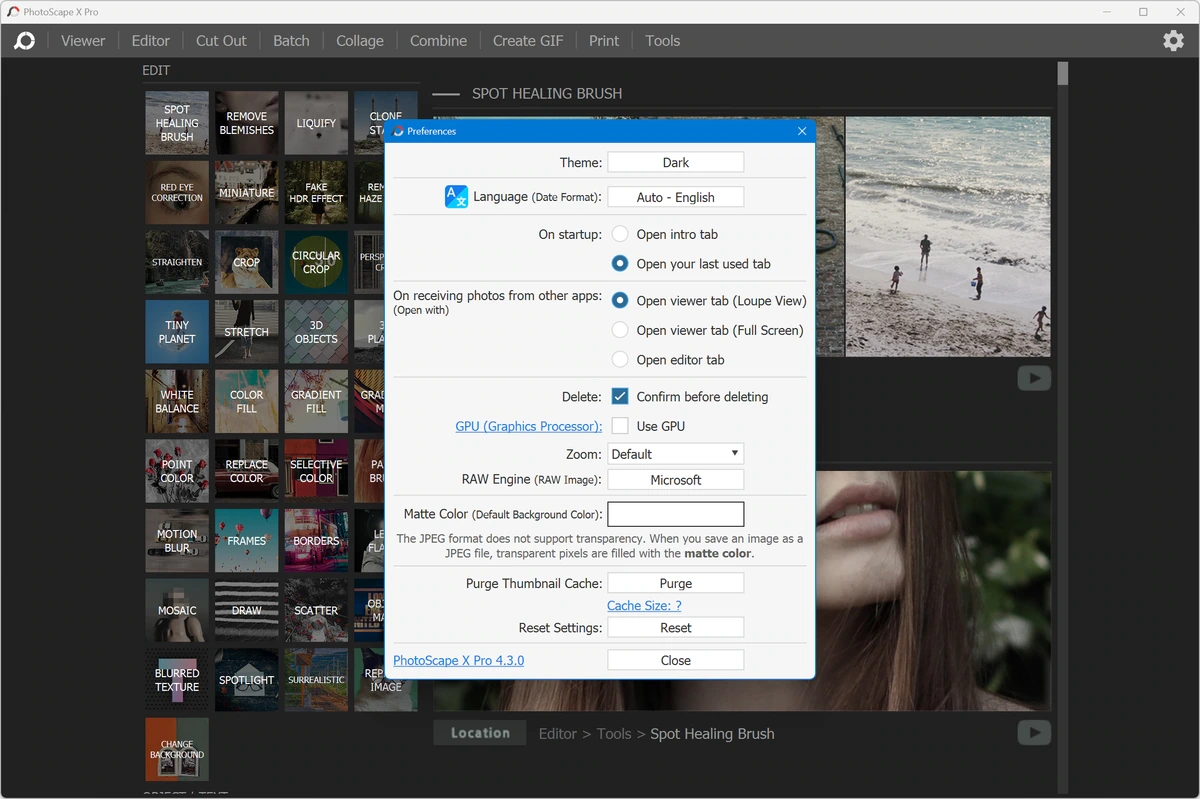Select Open intro tab on startup
Screen dimensions: 1200x799
click(x=620, y=234)
